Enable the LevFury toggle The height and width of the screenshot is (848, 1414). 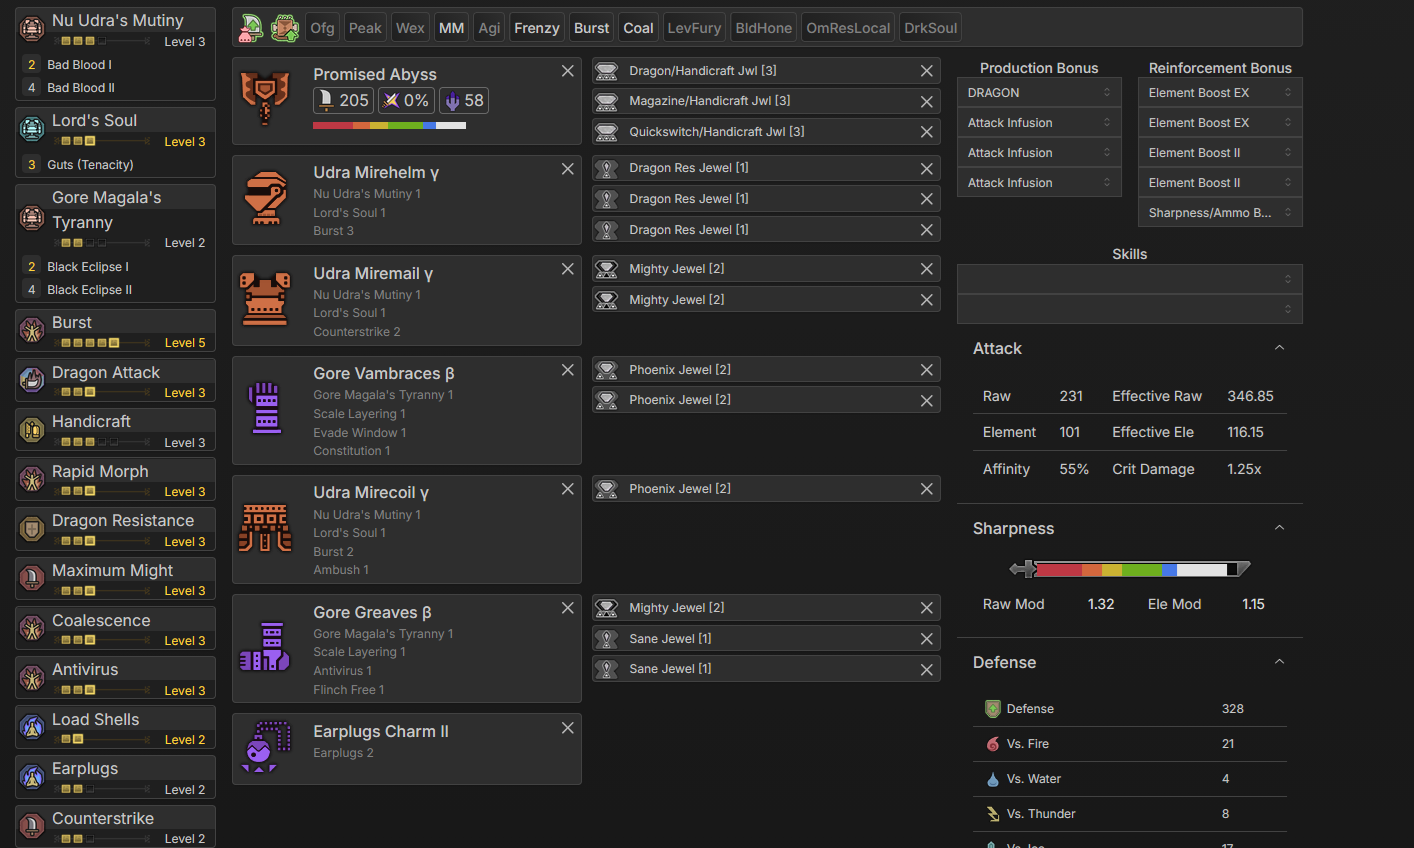694,28
